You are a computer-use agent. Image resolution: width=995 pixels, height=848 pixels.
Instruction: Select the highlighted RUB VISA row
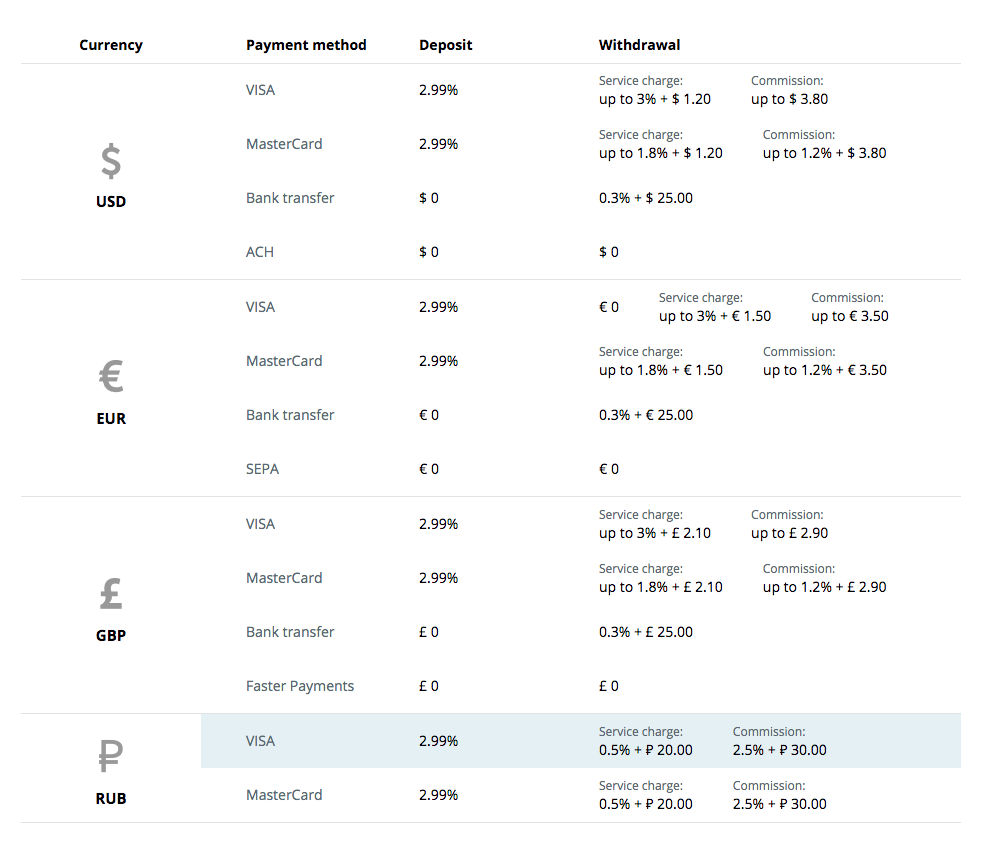point(581,741)
